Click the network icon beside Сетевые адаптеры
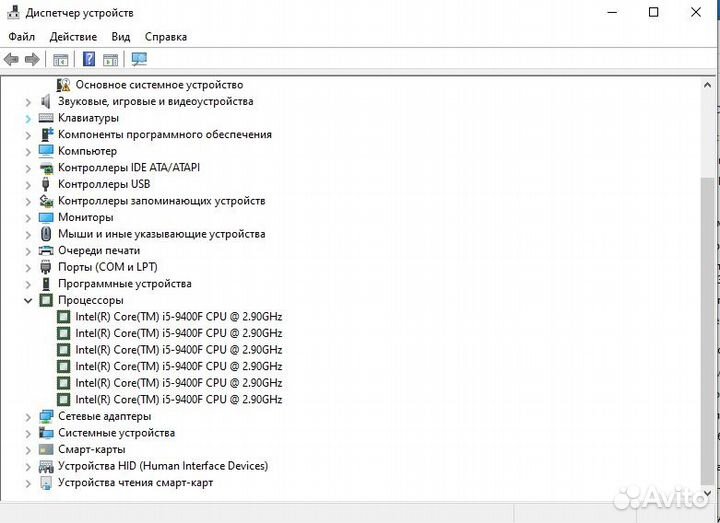 click(x=46, y=416)
